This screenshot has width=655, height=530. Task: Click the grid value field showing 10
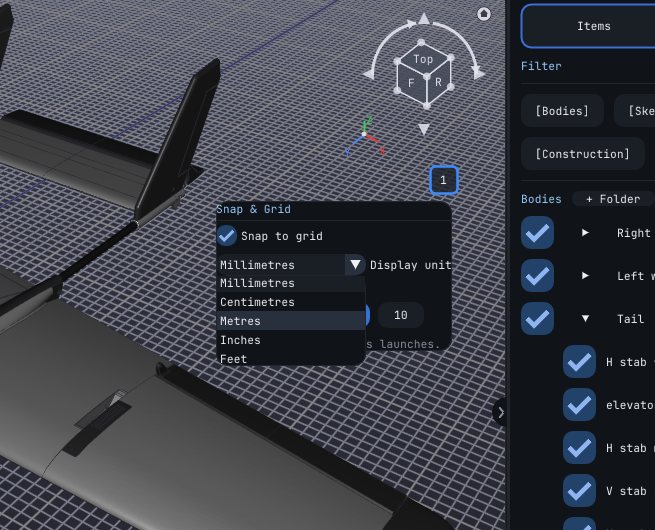coord(401,315)
